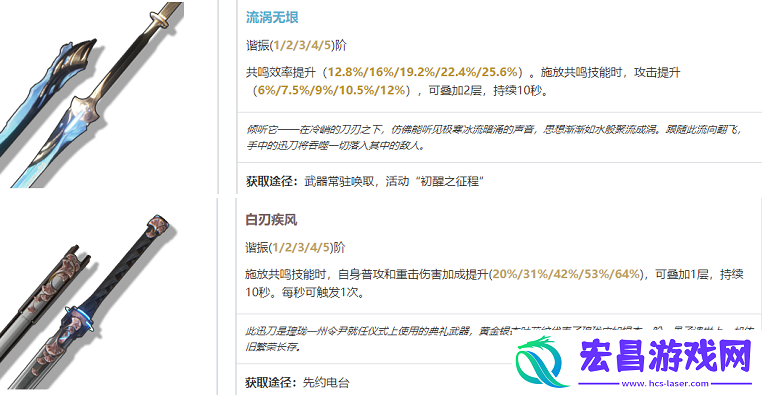762x395 pixels.
Task: Open the 白刃疾风 dark sword image
Action: 88,301
